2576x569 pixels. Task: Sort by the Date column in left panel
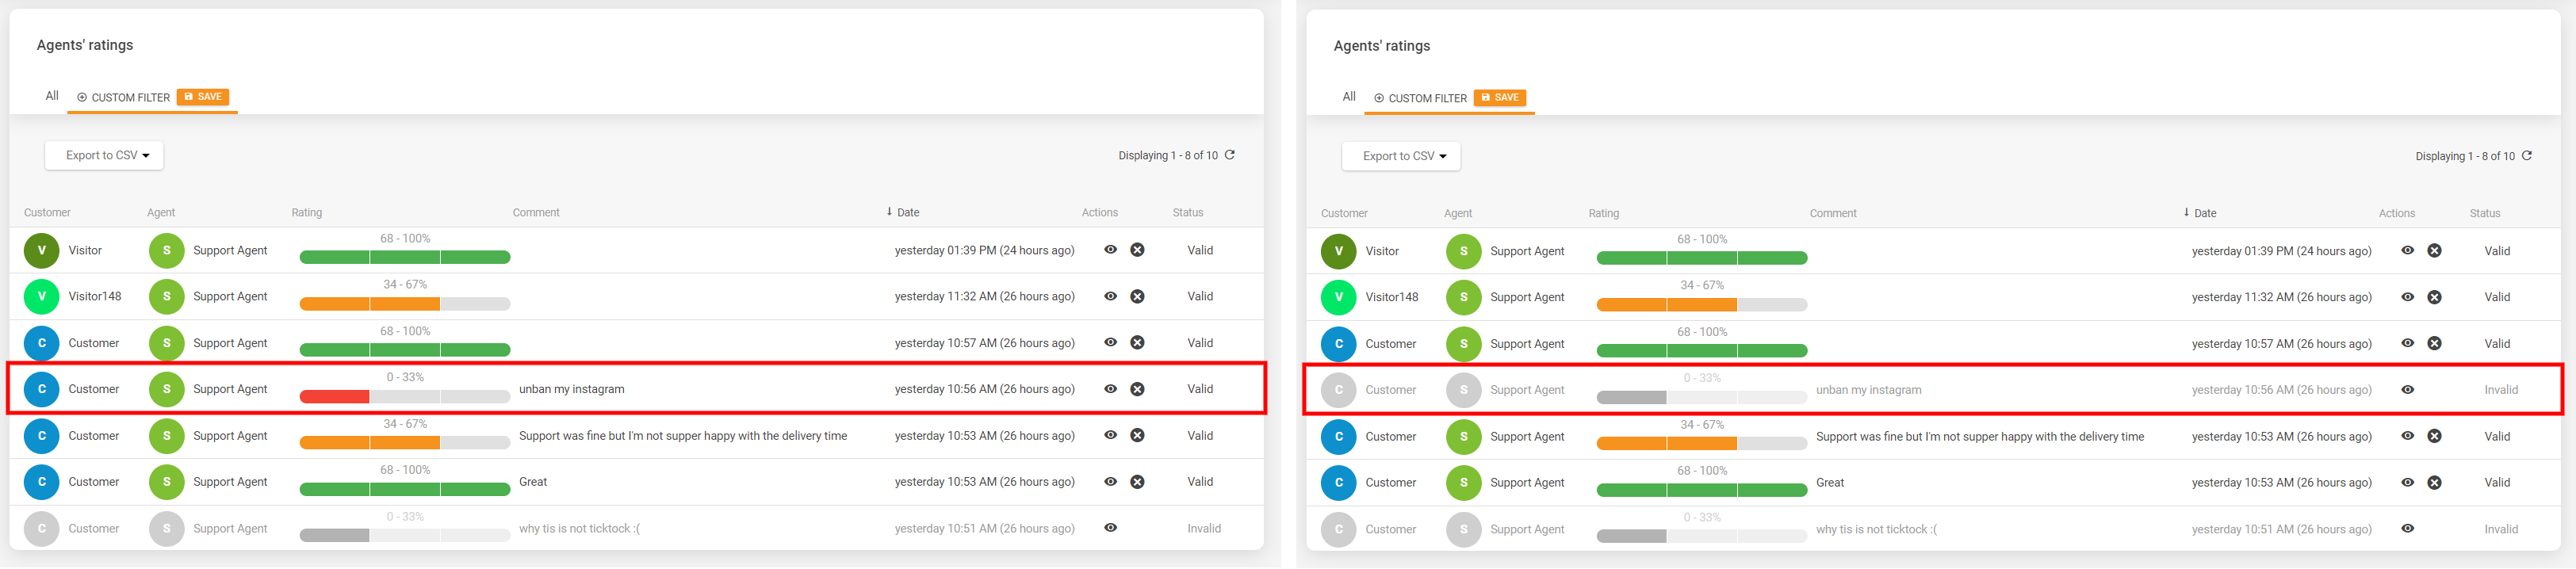907,212
